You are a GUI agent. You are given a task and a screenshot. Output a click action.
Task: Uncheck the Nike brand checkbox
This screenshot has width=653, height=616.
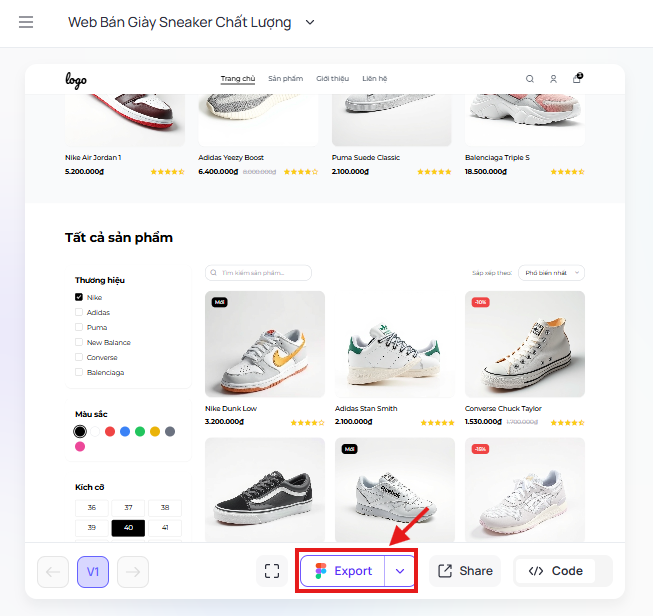tap(79, 297)
